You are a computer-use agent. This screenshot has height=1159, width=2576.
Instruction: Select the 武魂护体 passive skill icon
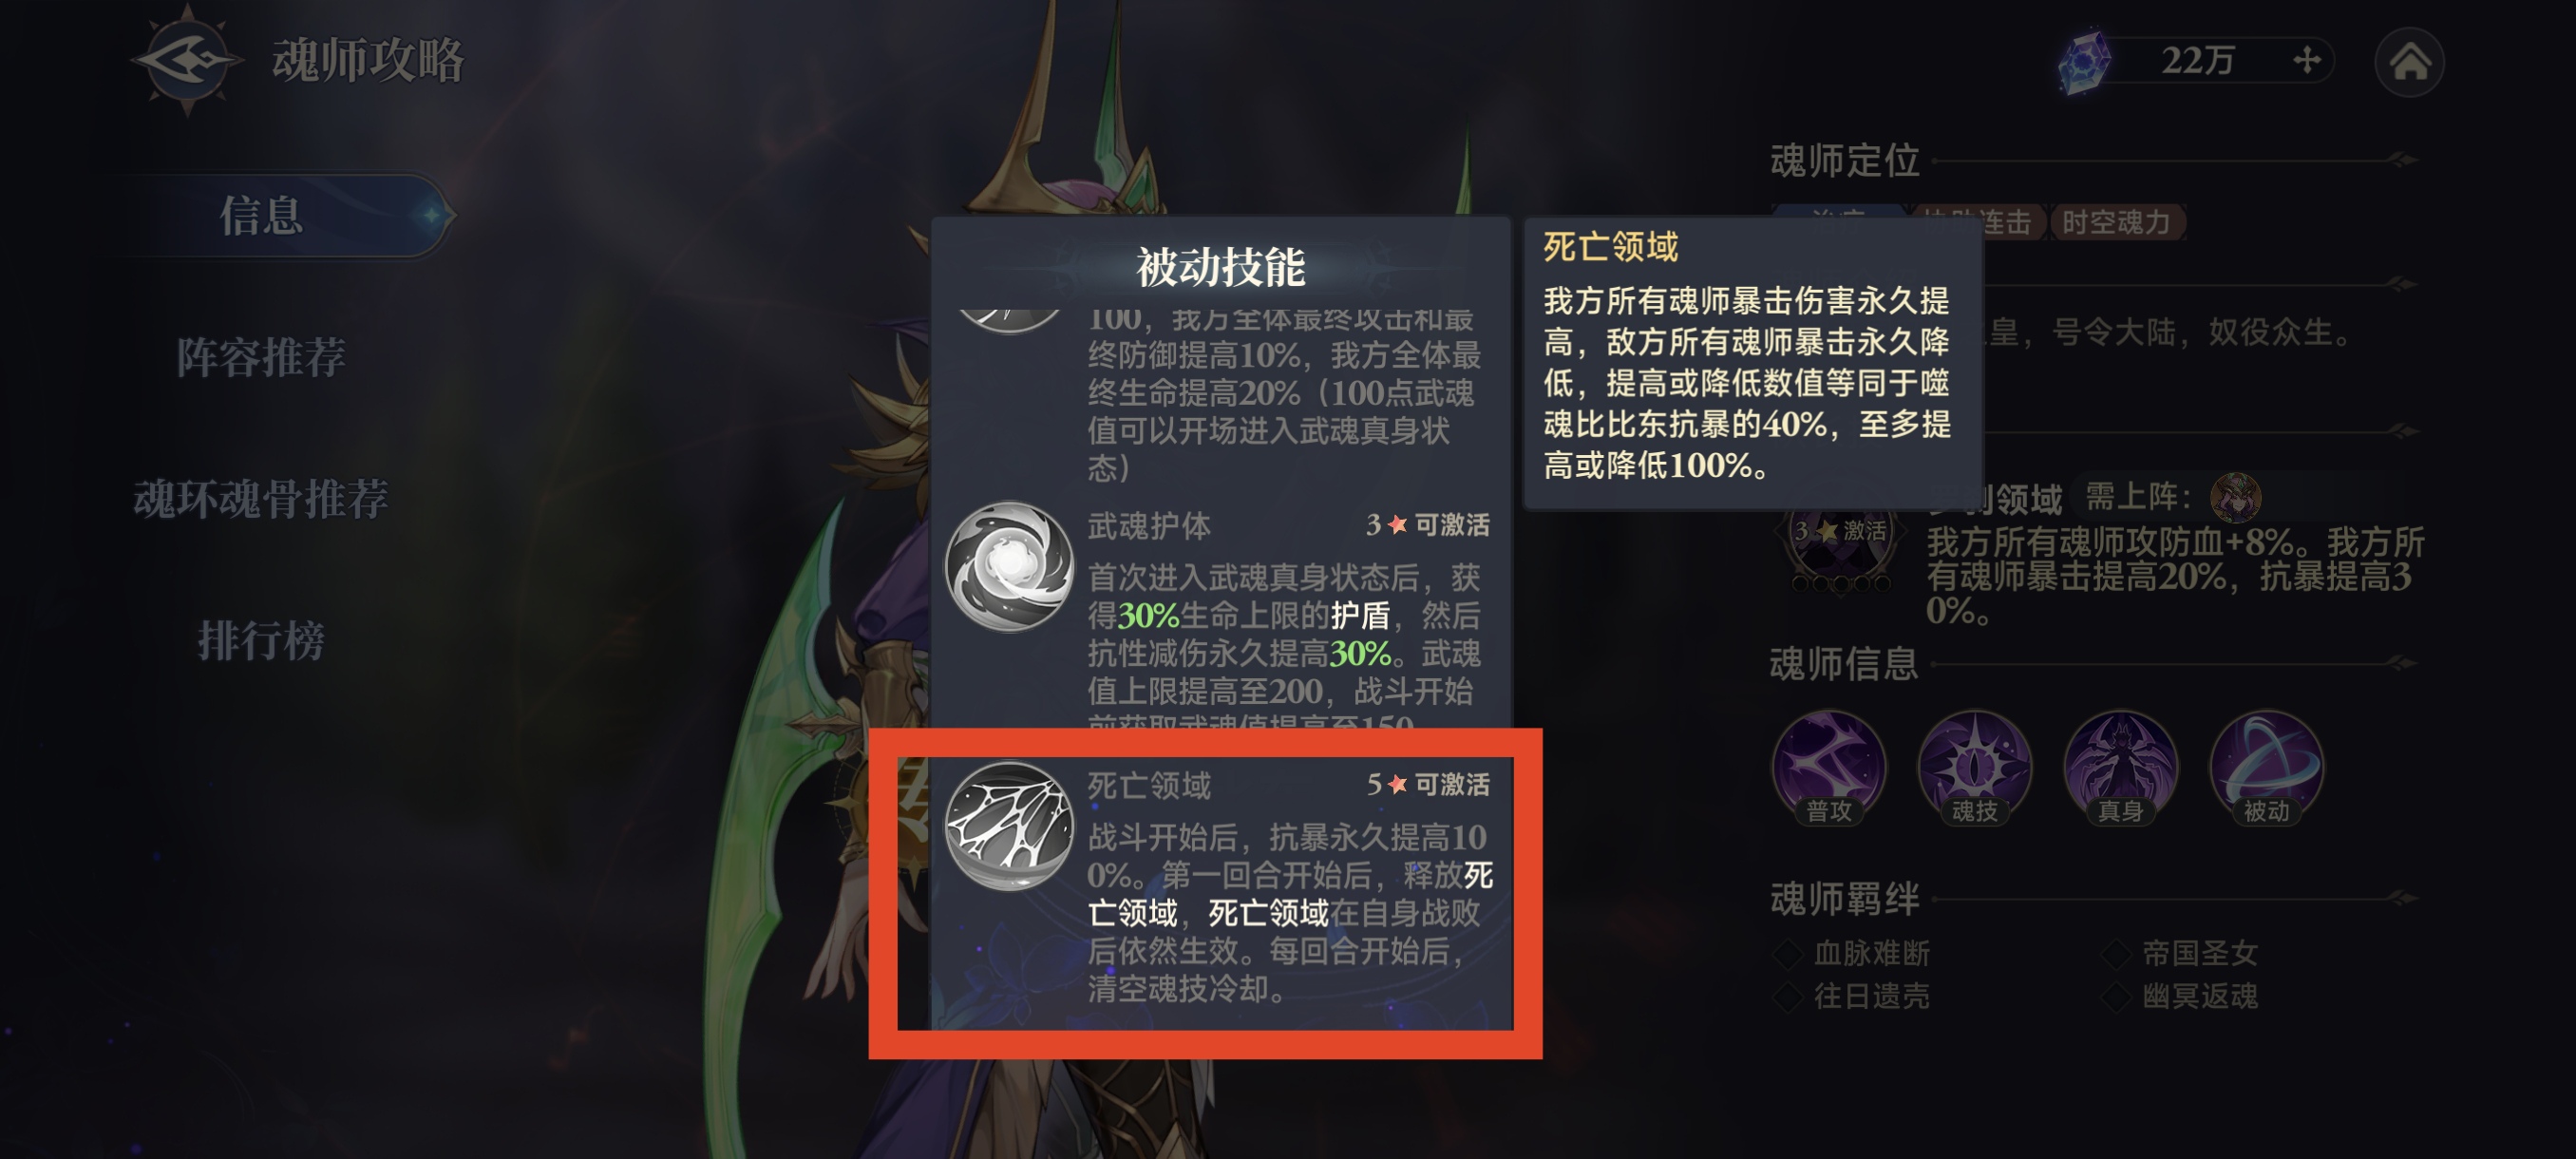click(1009, 566)
